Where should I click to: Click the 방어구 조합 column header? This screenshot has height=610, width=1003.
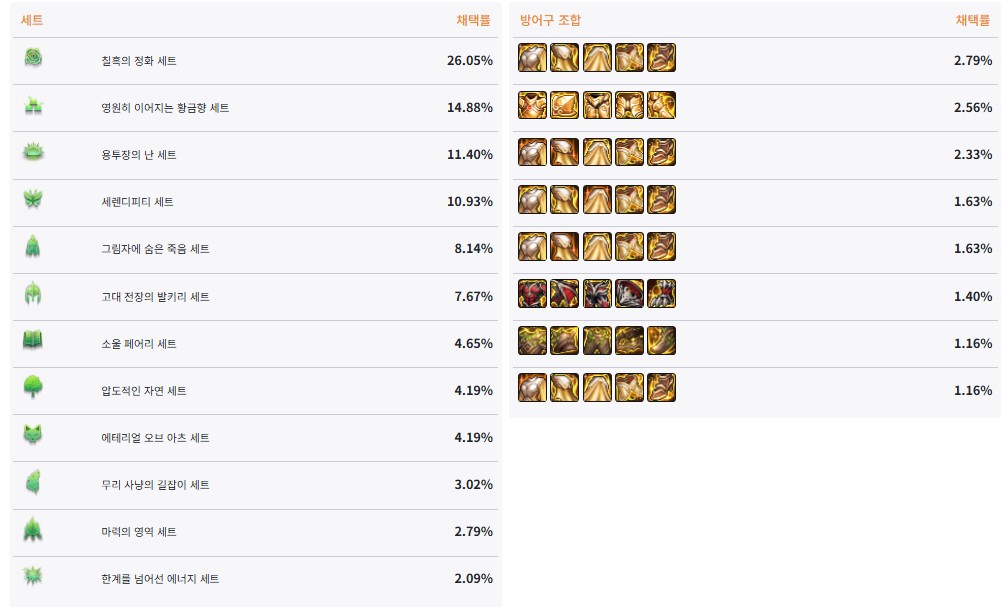(x=550, y=20)
